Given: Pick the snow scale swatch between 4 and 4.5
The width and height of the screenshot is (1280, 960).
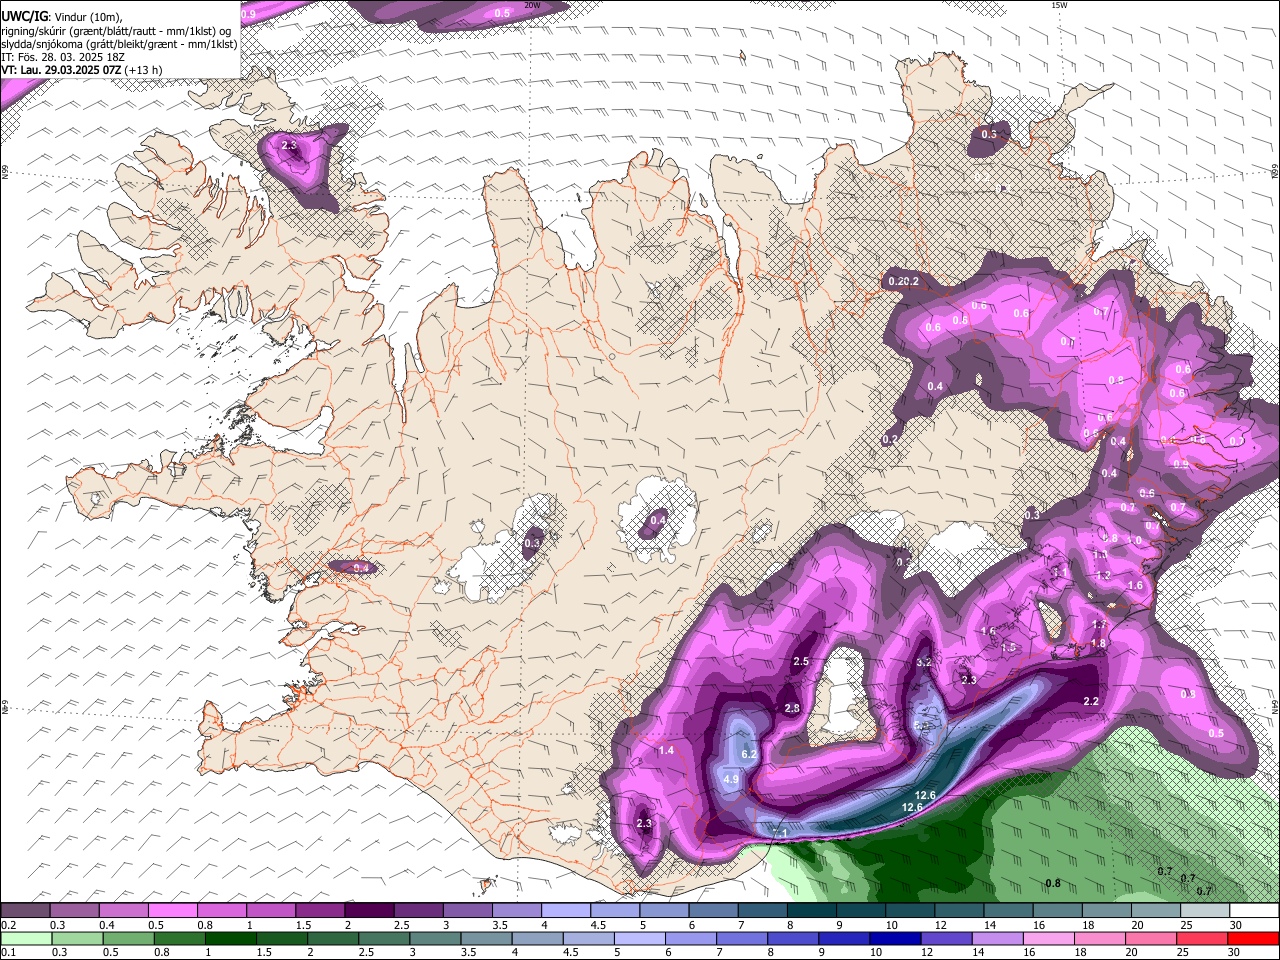Looking at the screenshot, I should [565, 910].
